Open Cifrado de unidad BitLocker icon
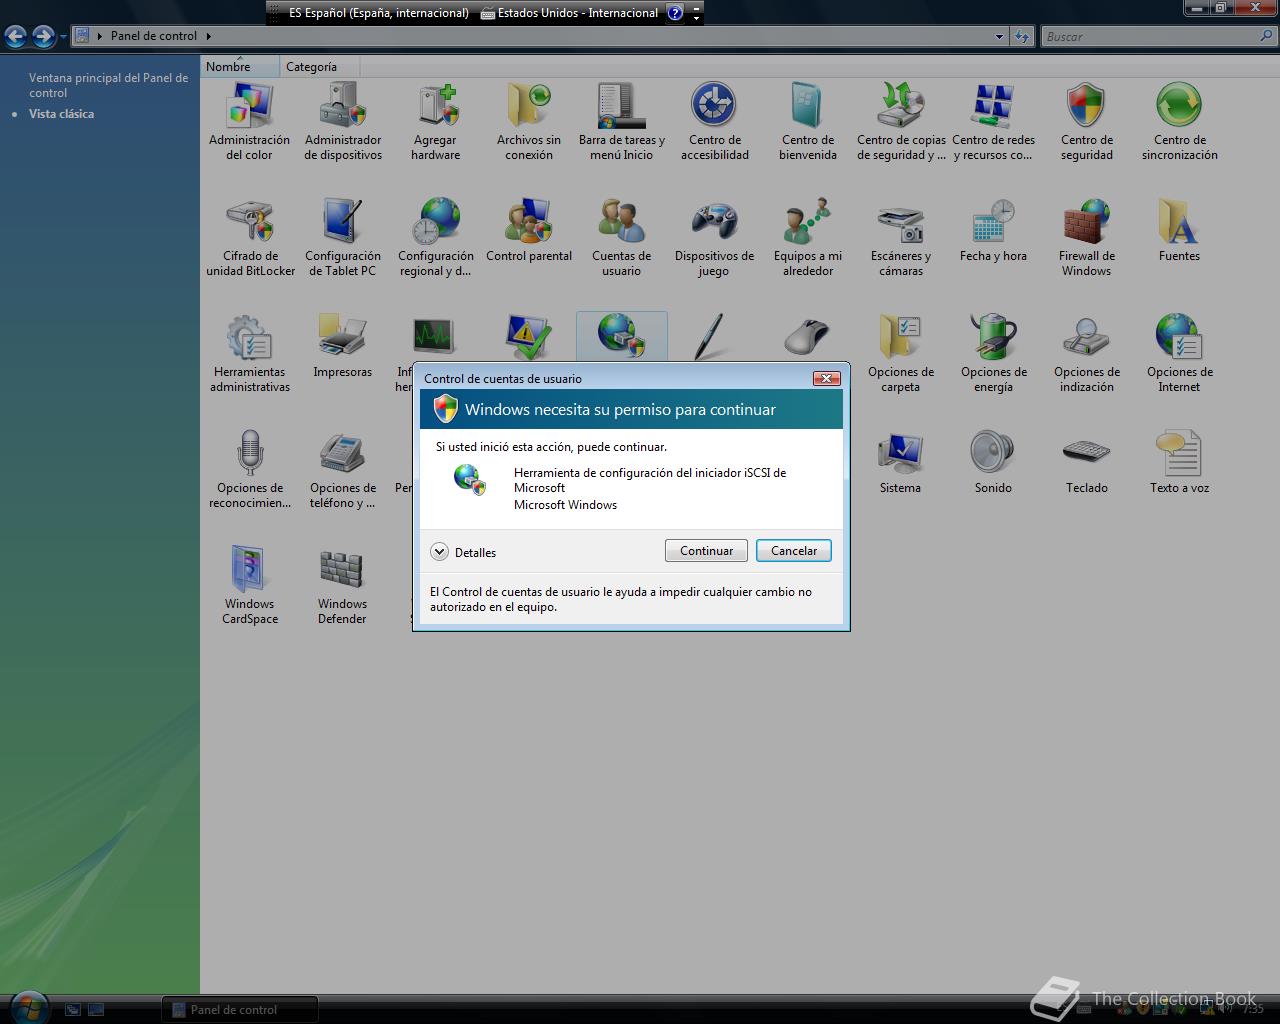 [250, 237]
